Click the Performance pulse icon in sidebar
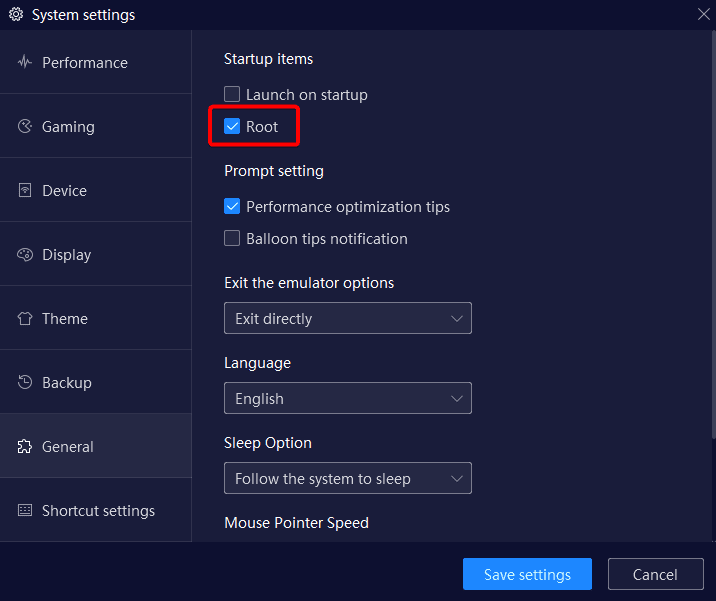The height and width of the screenshot is (601, 716). tap(25, 62)
